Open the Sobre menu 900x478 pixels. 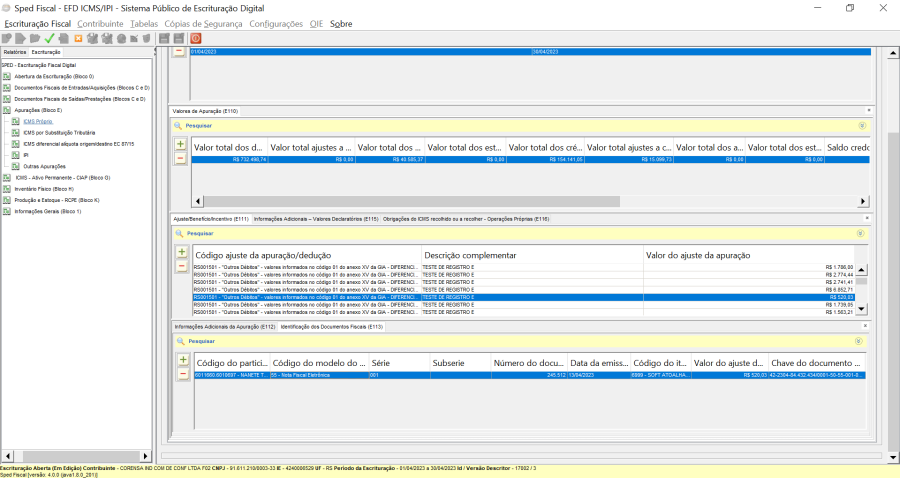(341, 24)
